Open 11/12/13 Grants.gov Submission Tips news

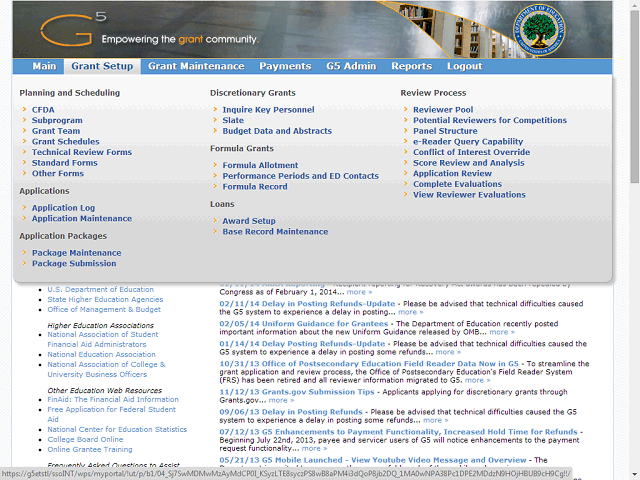point(297,392)
